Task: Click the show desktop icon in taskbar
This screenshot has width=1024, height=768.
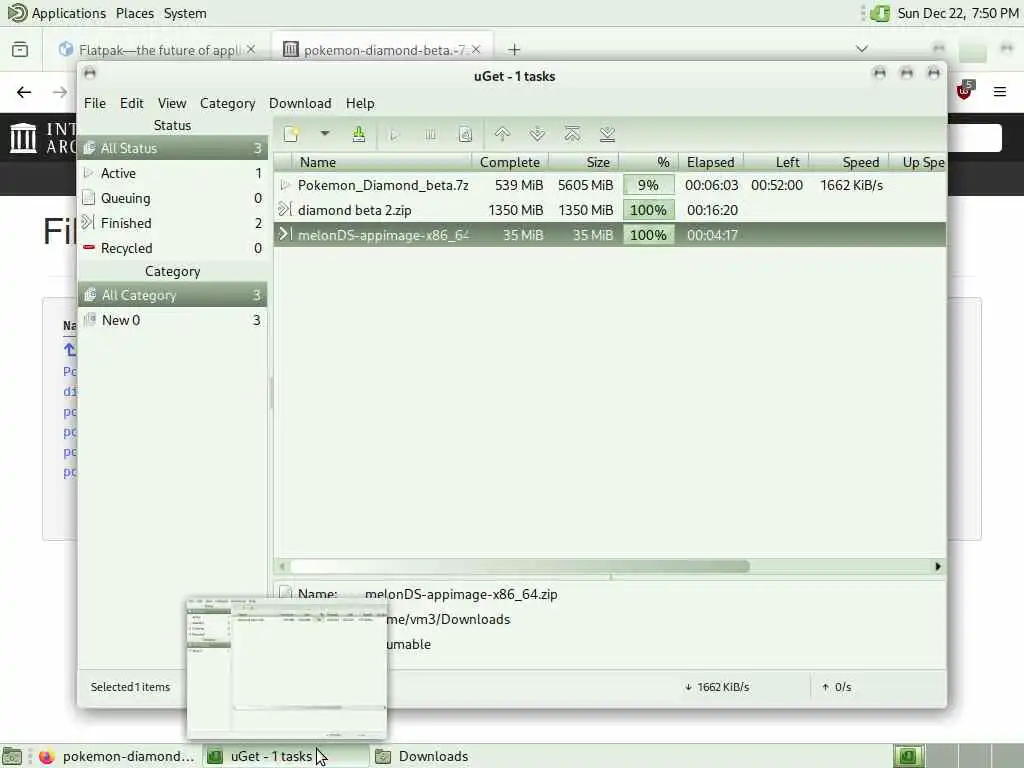Action: (12, 756)
